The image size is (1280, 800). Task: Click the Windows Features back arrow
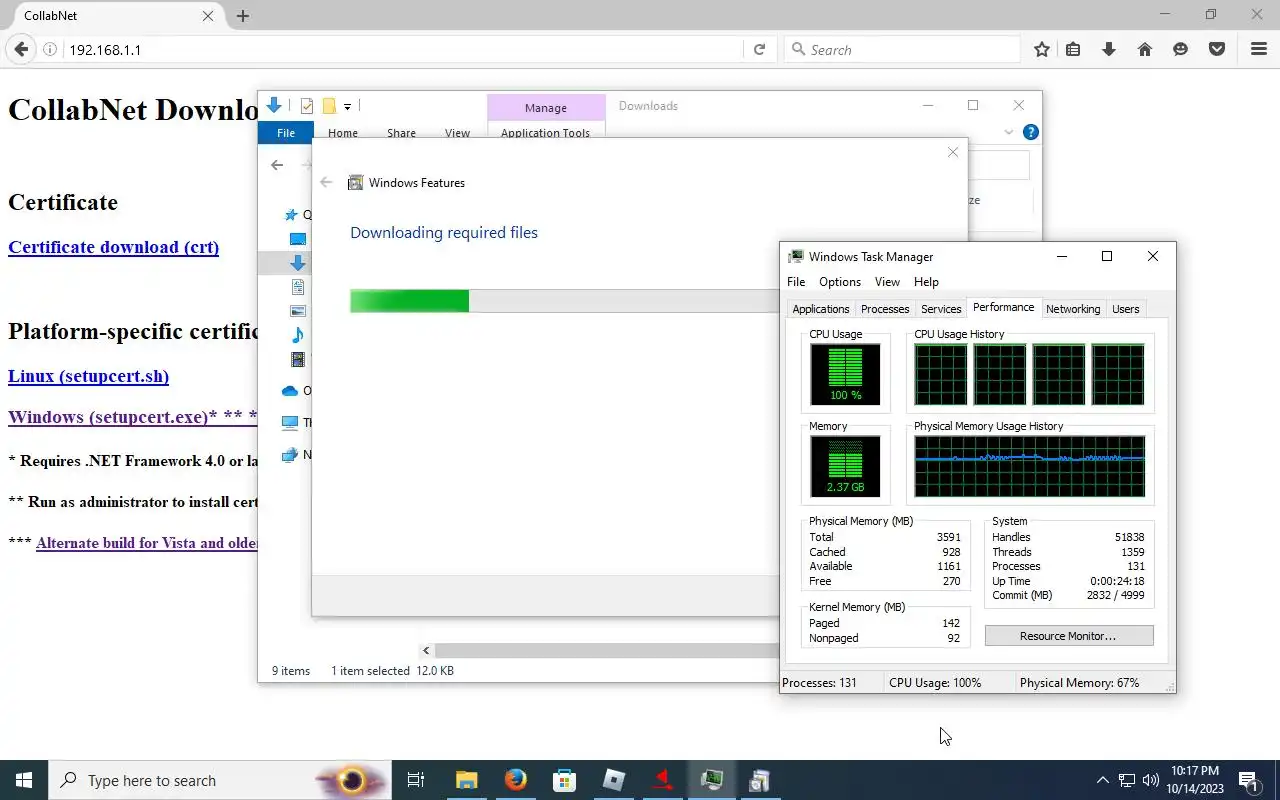pos(326,182)
